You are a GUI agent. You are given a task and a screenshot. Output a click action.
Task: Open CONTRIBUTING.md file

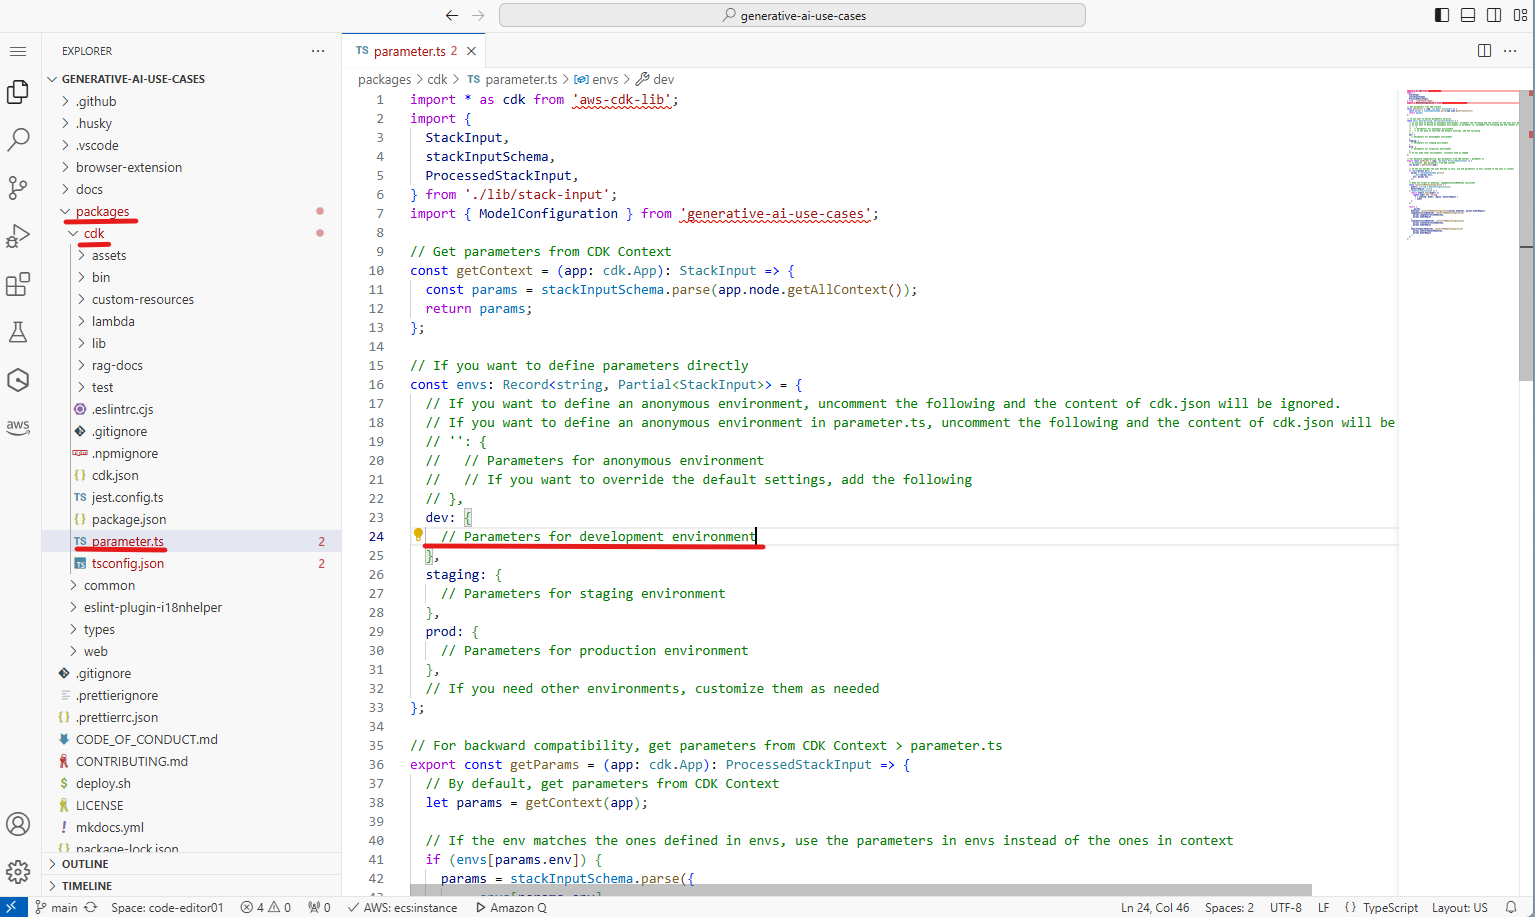192,761
